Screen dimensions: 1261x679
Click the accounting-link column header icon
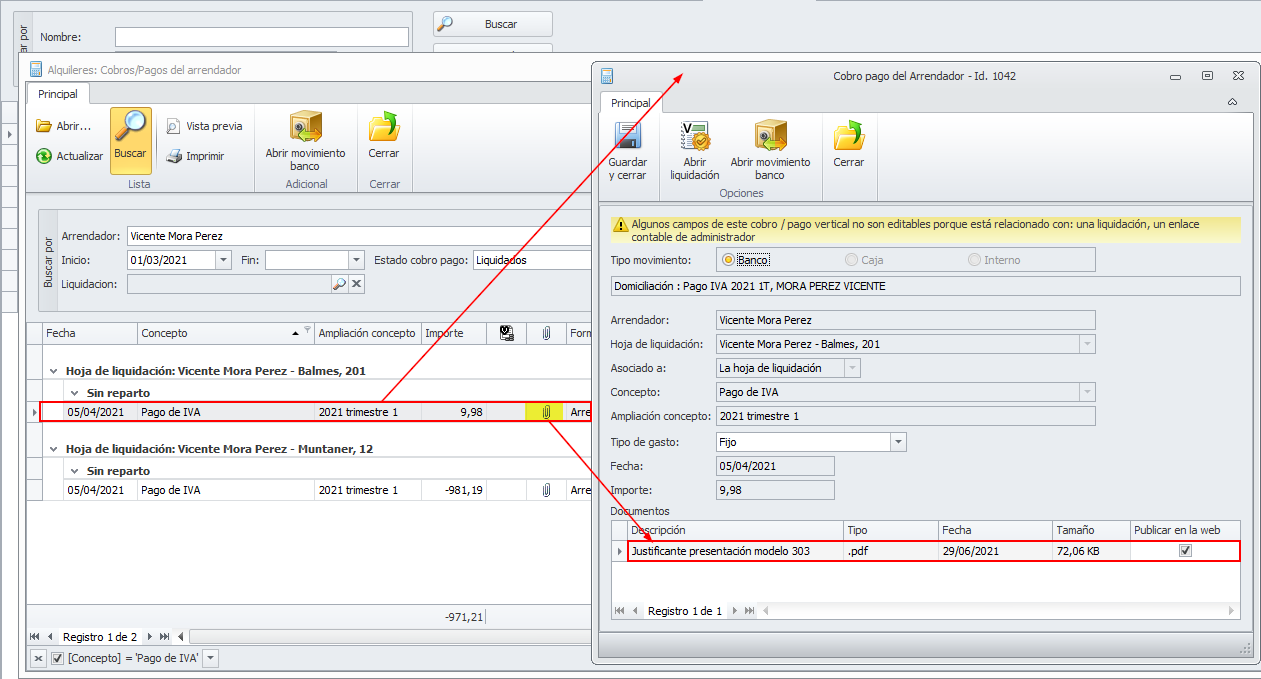[x=506, y=333]
